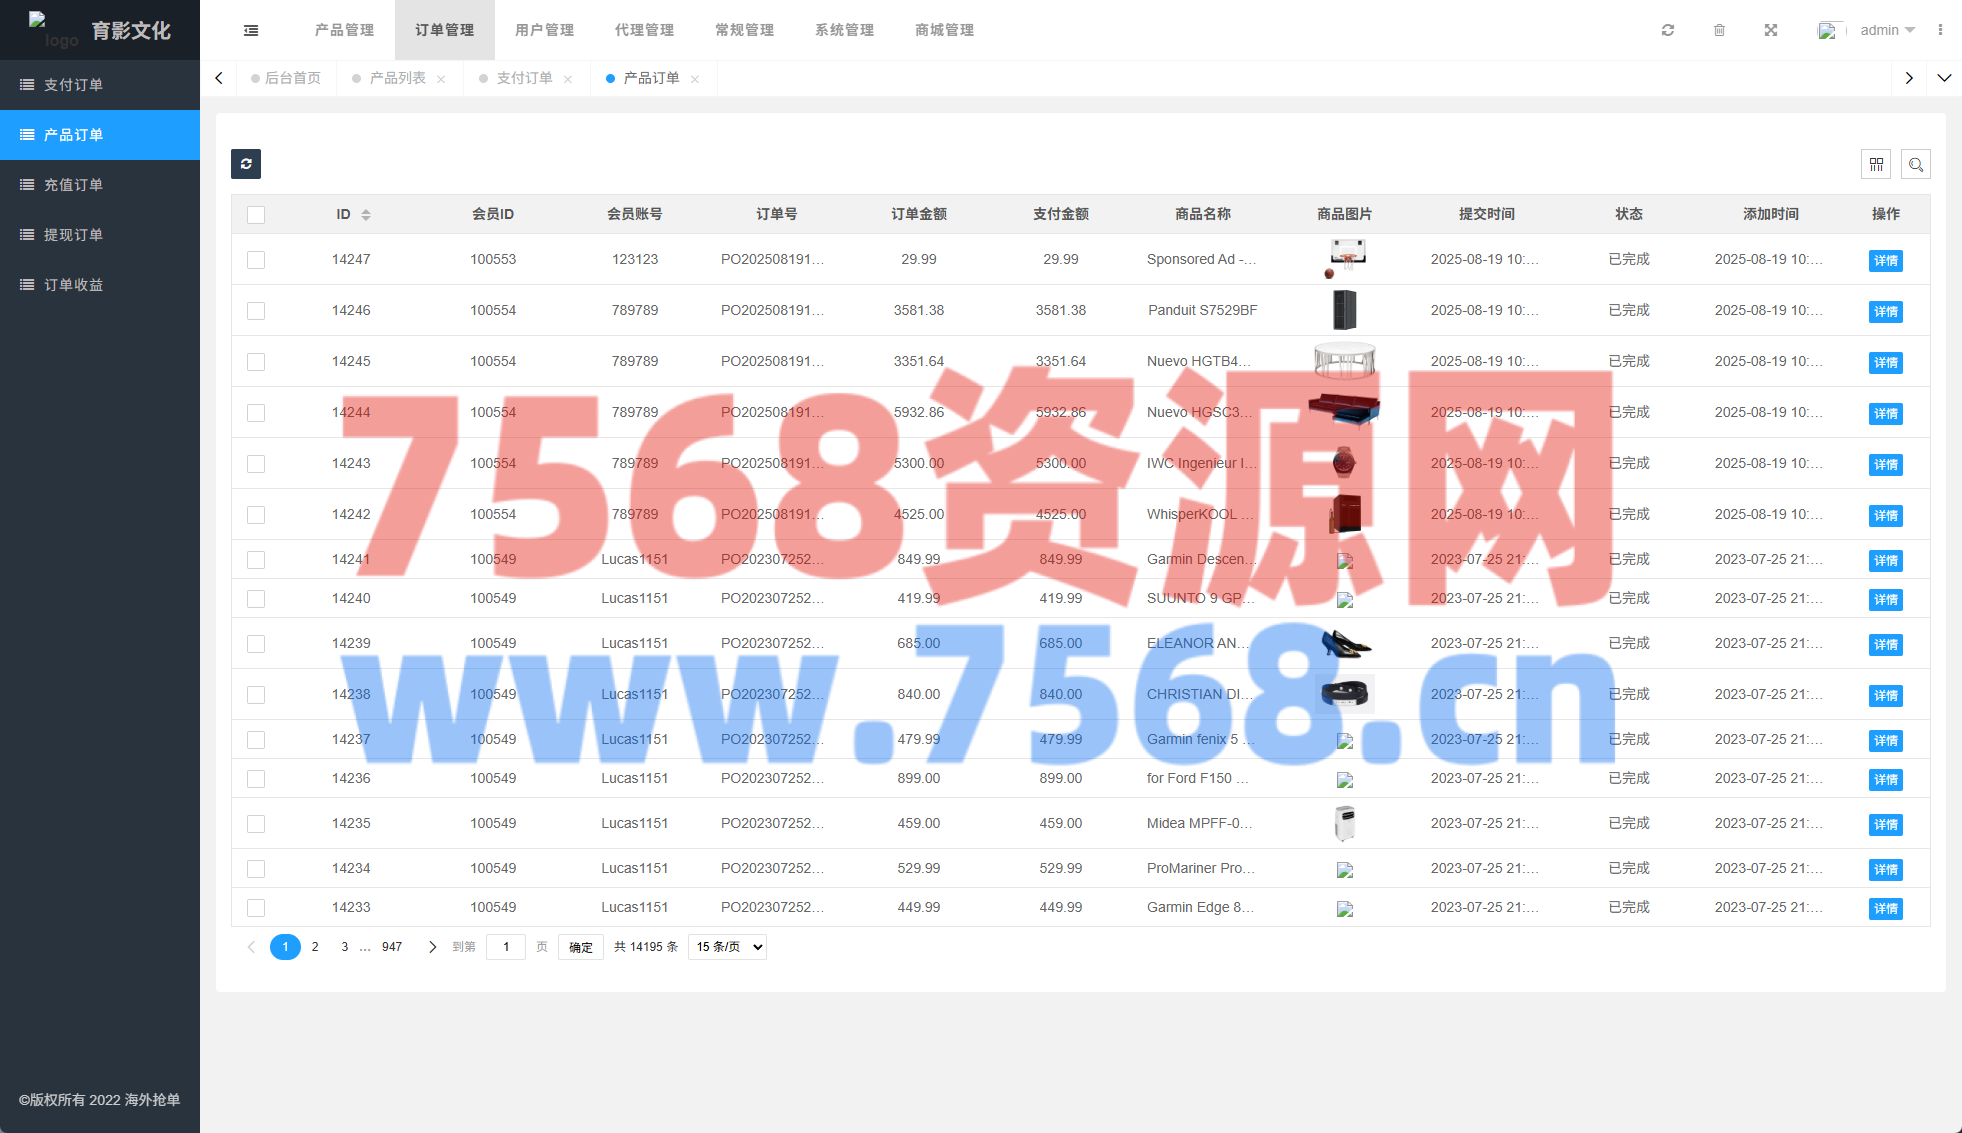Expand the admin user dropdown
Screen dimensions: 1962x1133
[1886, 30]
